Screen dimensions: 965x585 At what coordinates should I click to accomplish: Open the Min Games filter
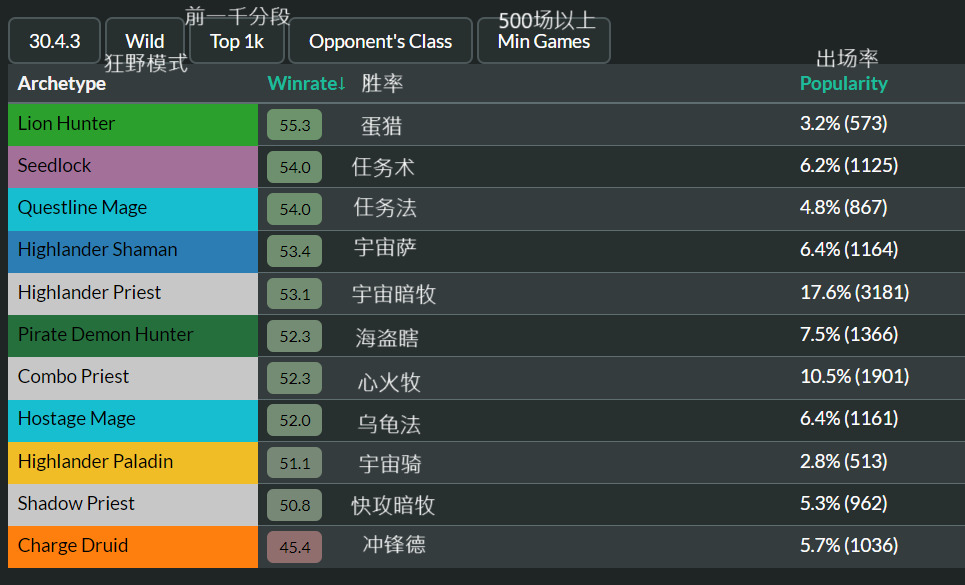coord(543,41)
